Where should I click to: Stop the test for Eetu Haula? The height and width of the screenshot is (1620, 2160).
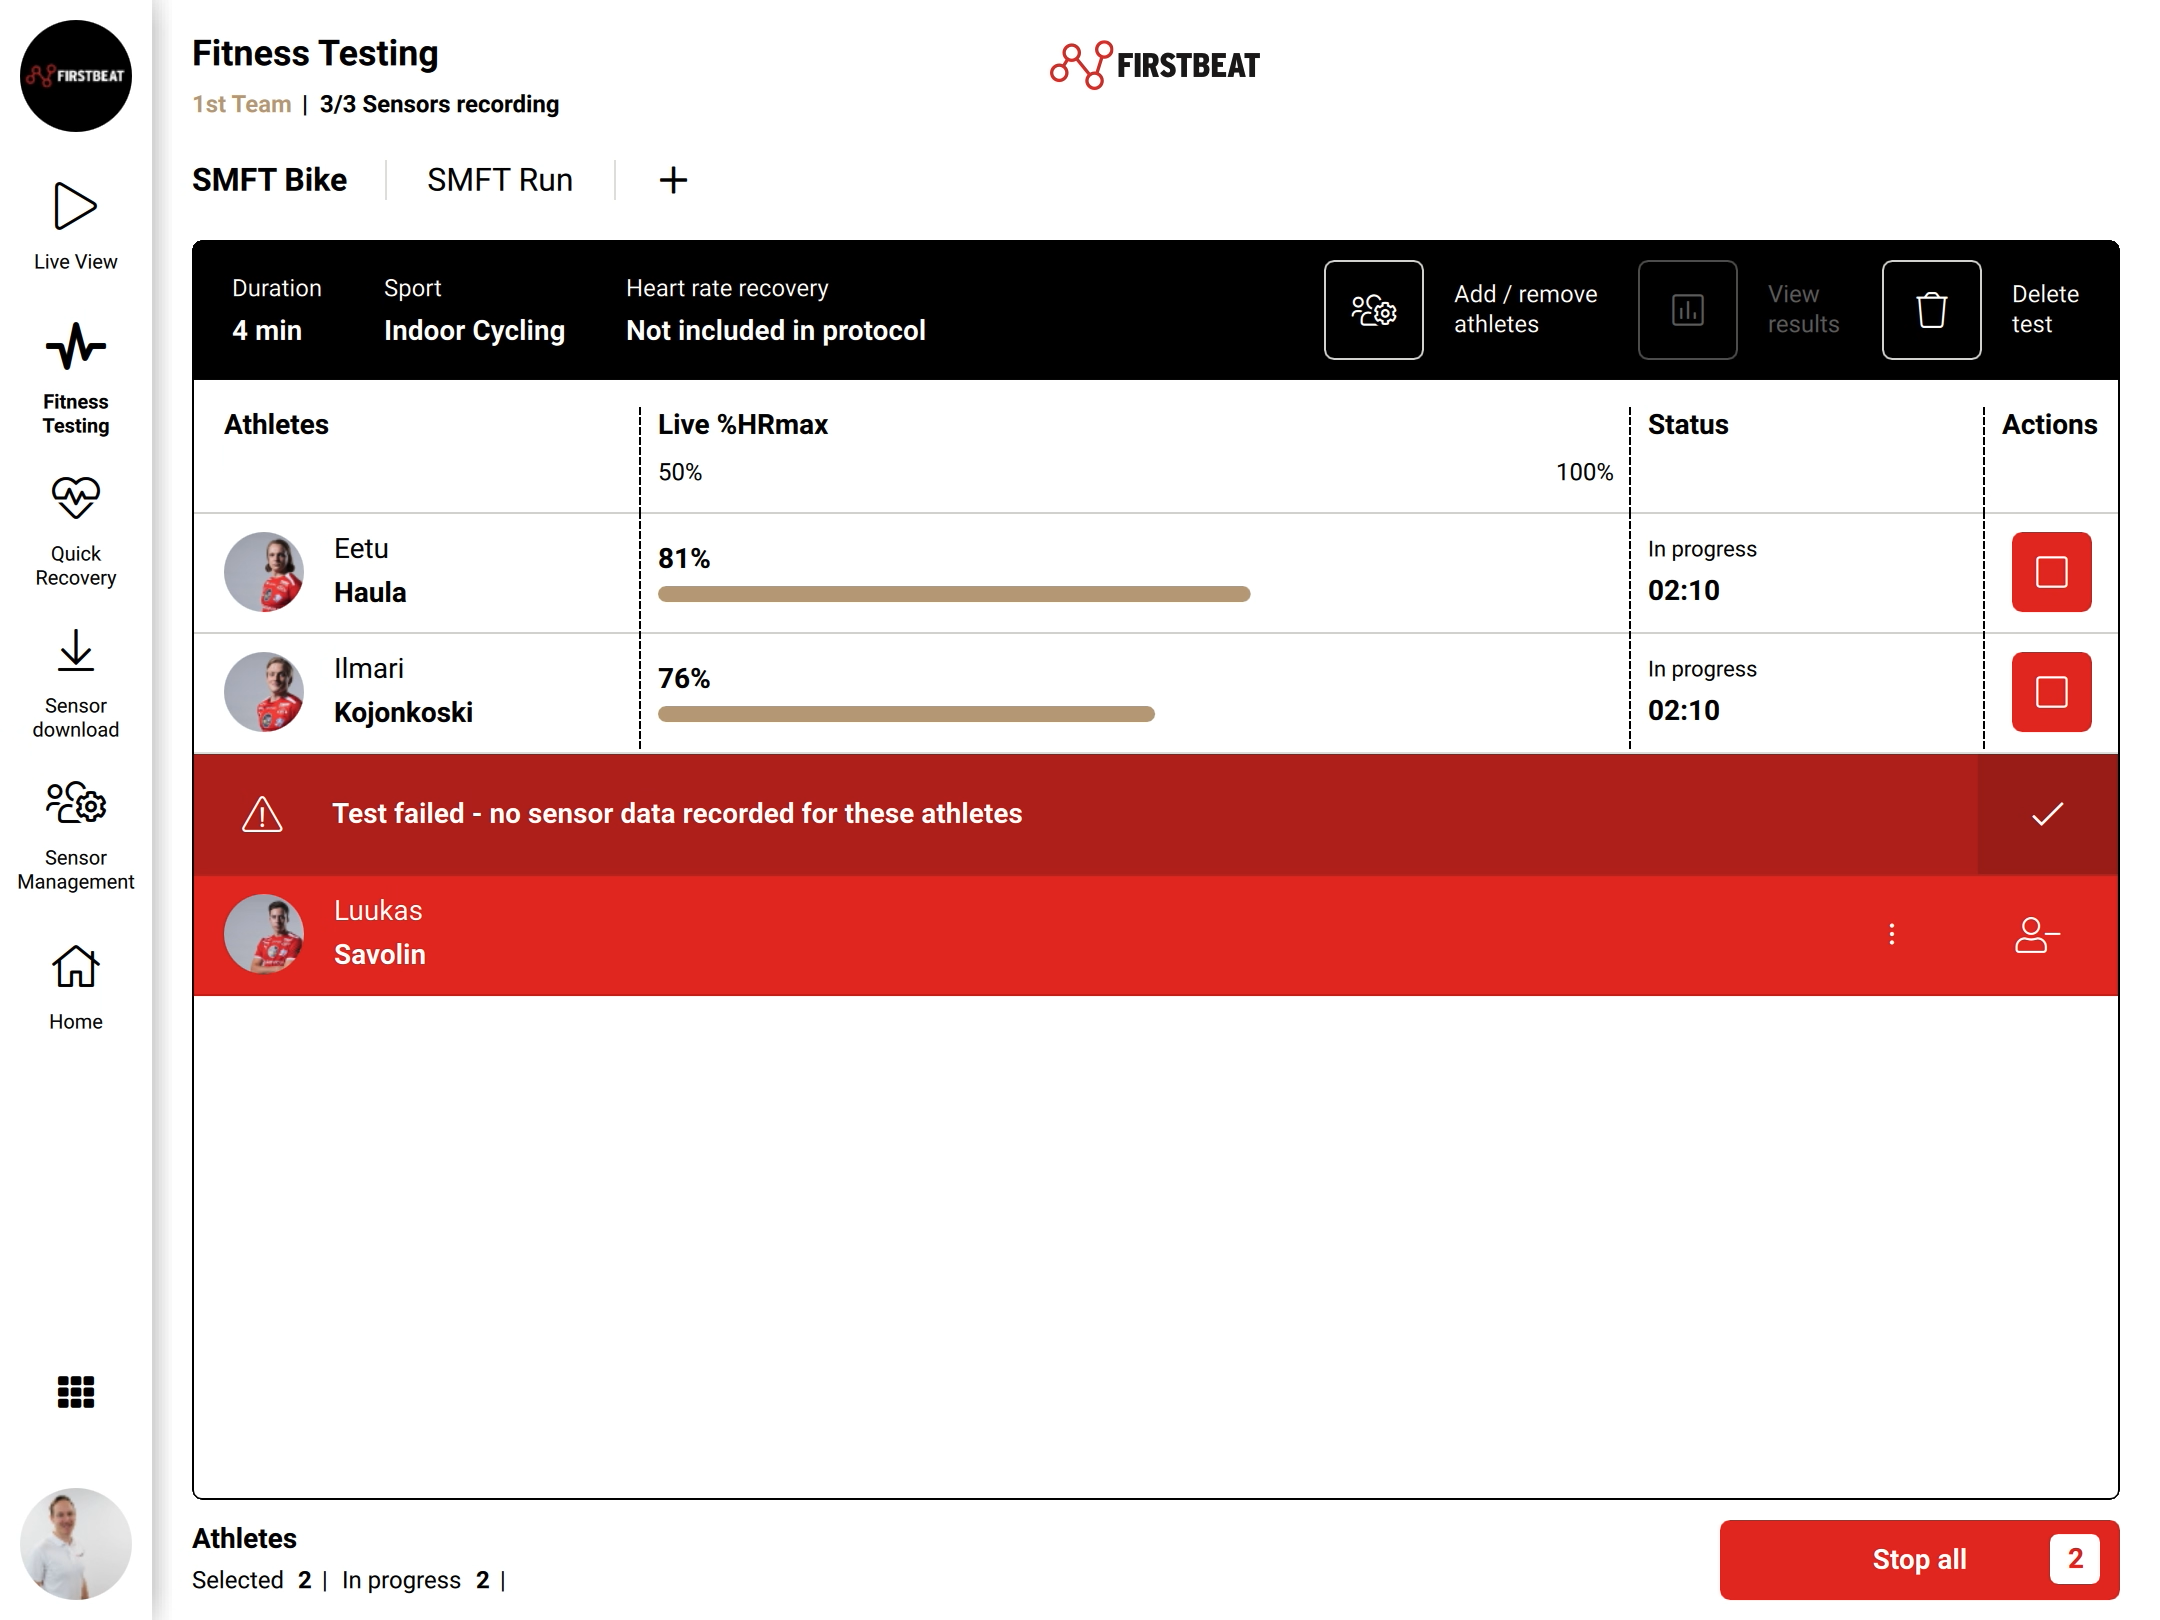point(2052,572)
